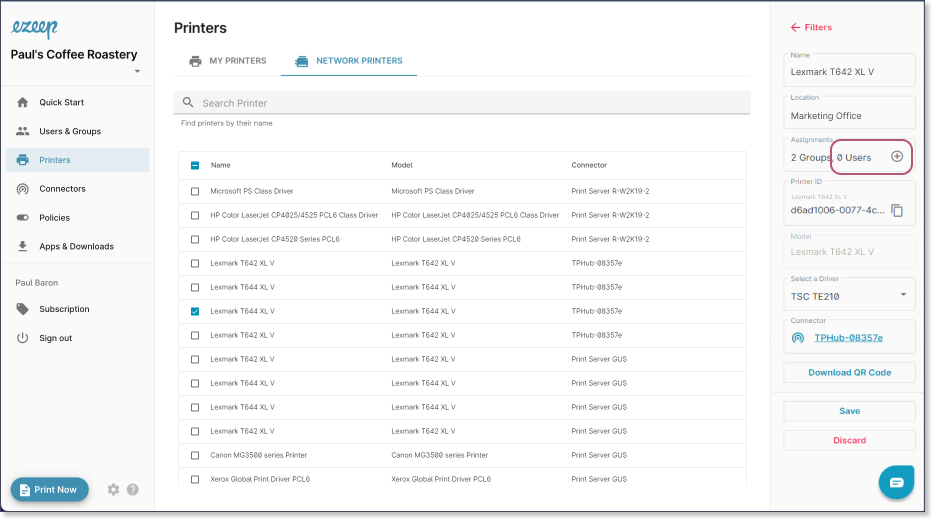Viewport: 933px width, 520px height.
Task: Uncheck the selected Lexmark T644 XL V row
Action: pos(195,311)
